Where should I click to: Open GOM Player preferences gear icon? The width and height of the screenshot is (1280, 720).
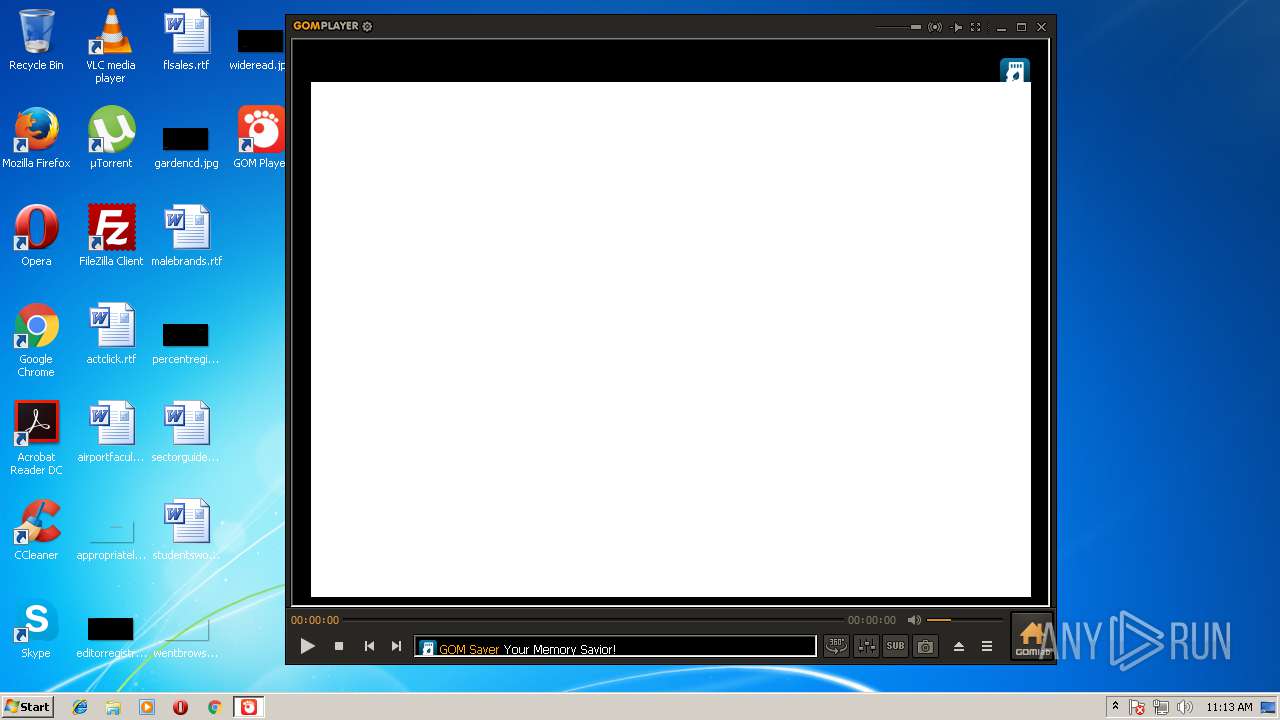click(367, 26)
